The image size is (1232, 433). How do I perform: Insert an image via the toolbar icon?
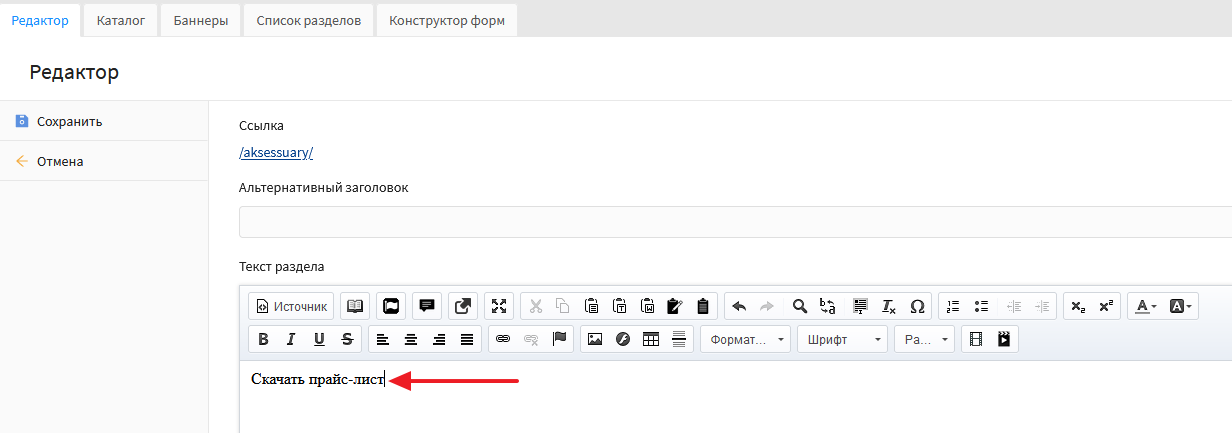(595, 339)
